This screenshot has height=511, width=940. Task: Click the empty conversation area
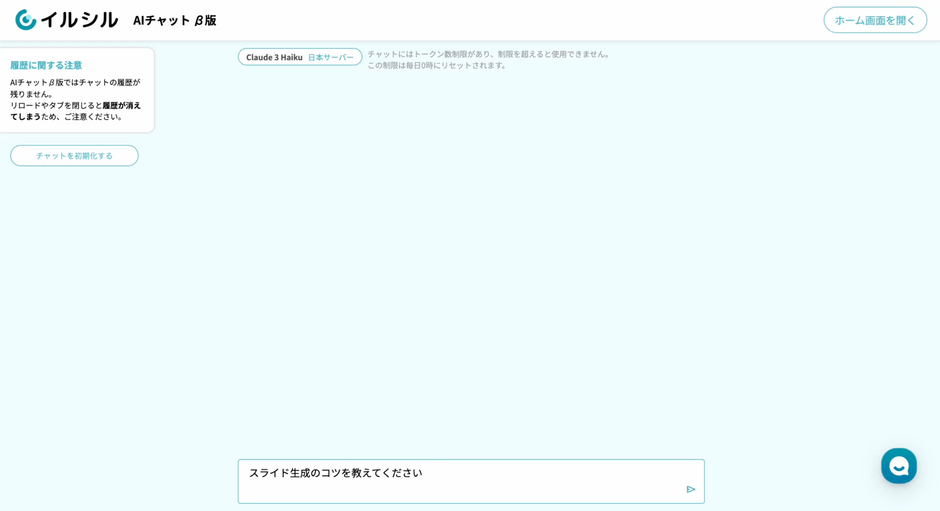click(x=470, y=260)
